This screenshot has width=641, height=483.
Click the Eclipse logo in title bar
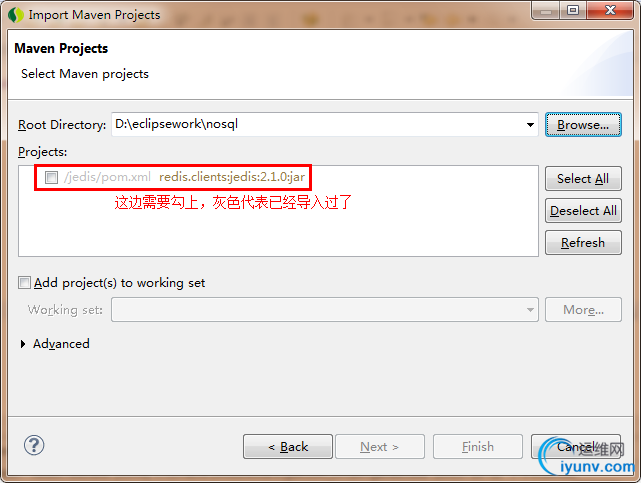[16, 15]
